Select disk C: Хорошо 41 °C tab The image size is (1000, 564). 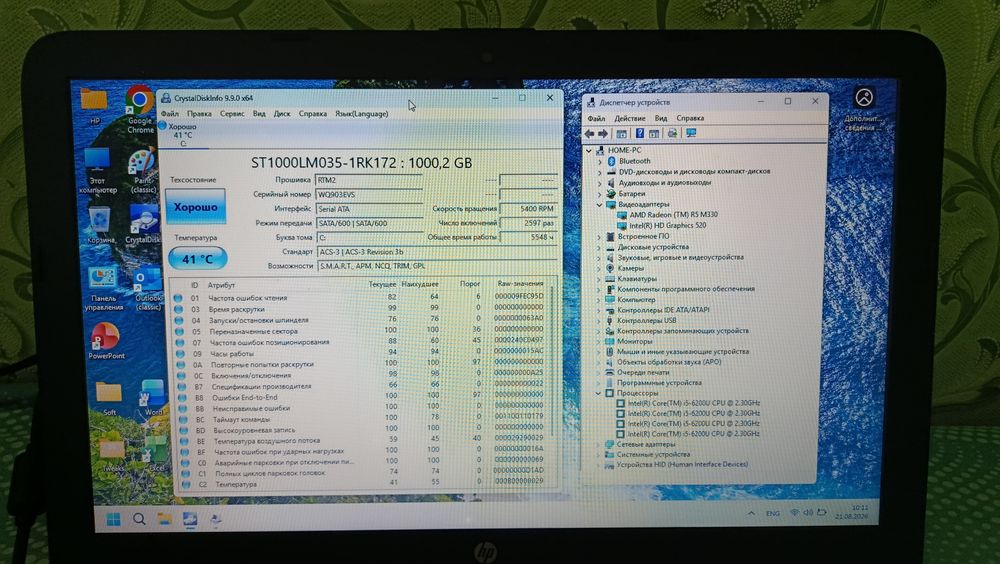(x=183, y=135)
